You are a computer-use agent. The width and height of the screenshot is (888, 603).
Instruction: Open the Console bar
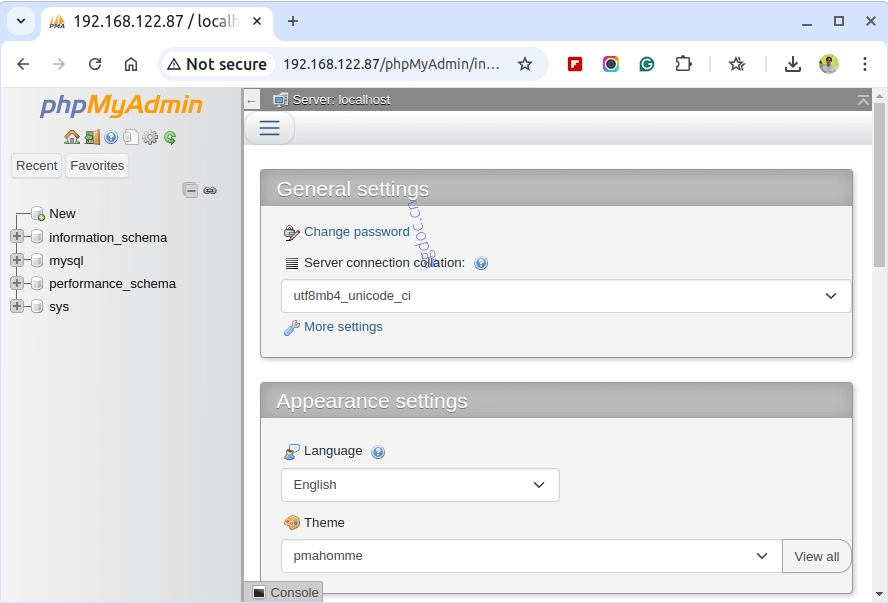coord(286,592)
